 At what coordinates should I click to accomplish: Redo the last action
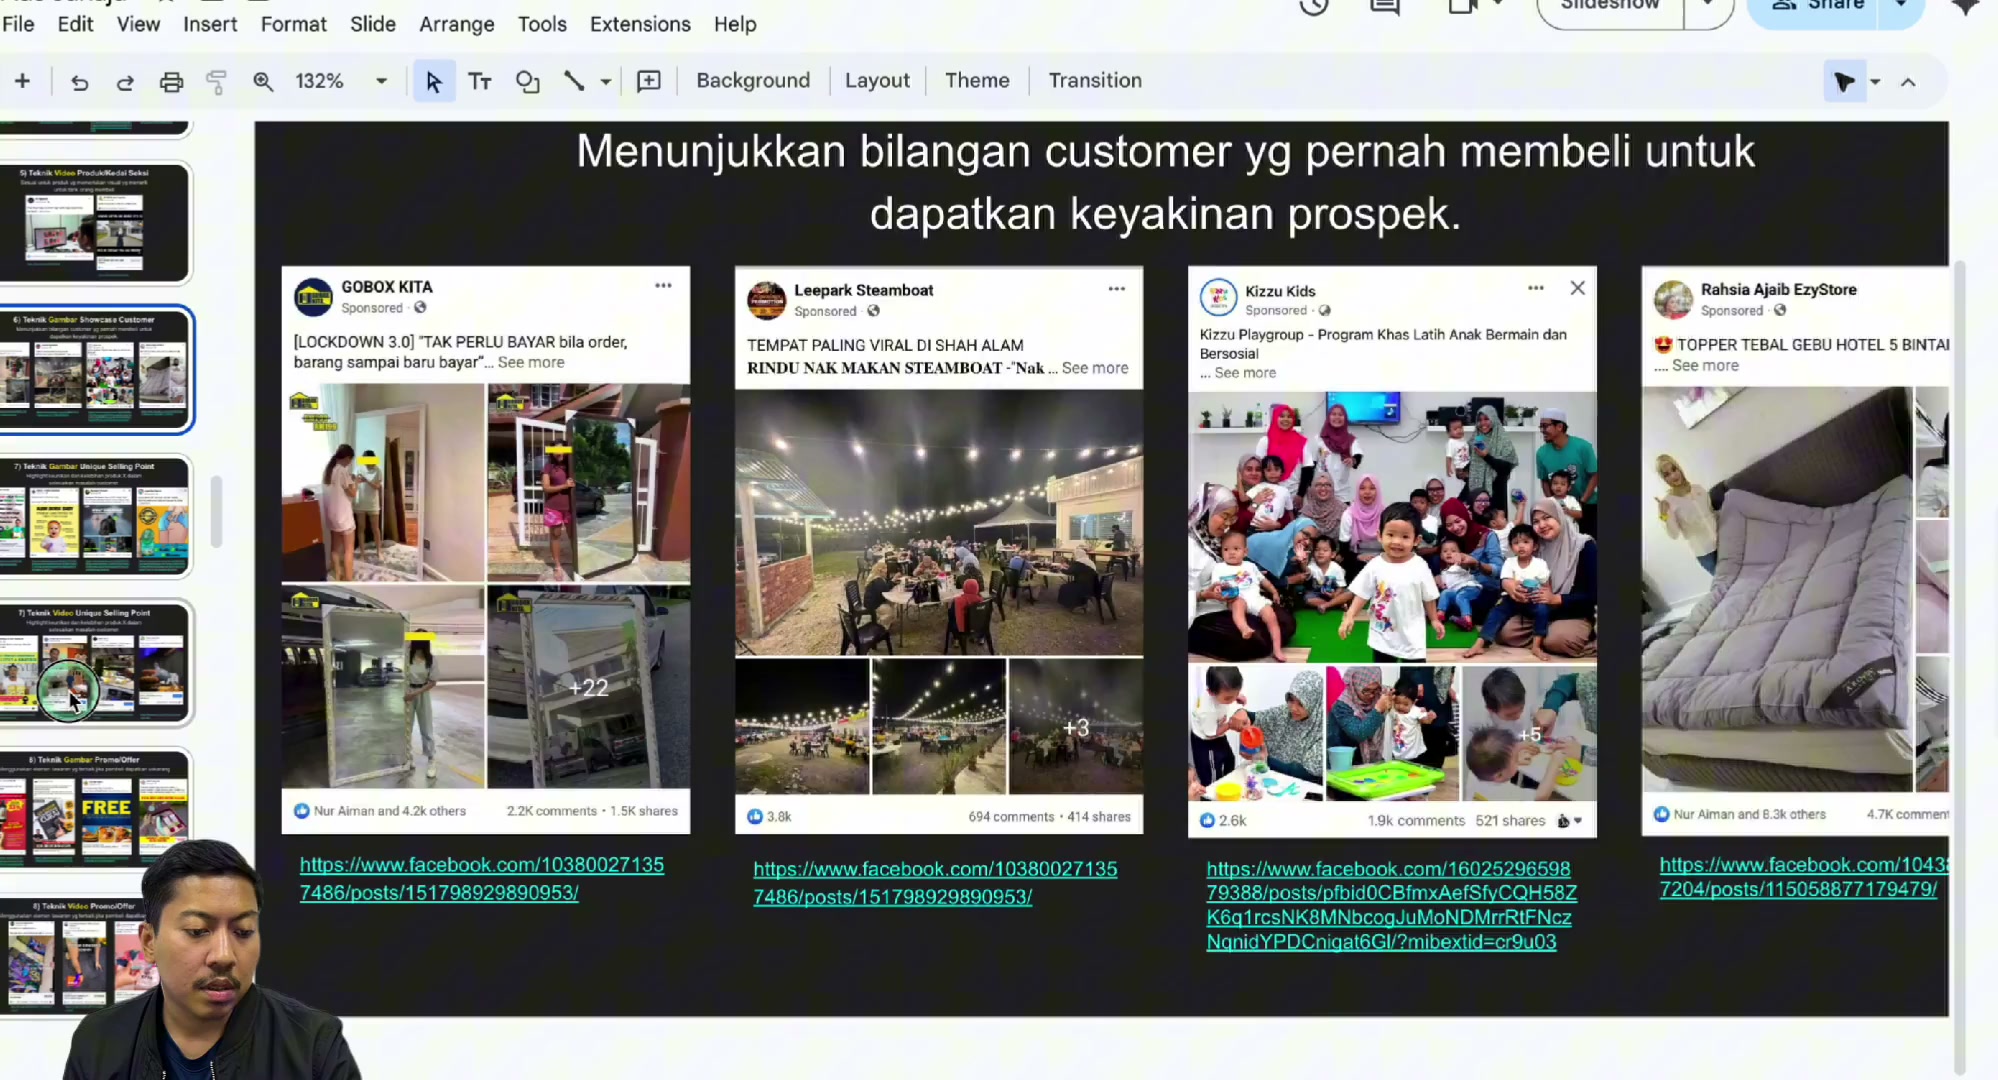(125, 81)
